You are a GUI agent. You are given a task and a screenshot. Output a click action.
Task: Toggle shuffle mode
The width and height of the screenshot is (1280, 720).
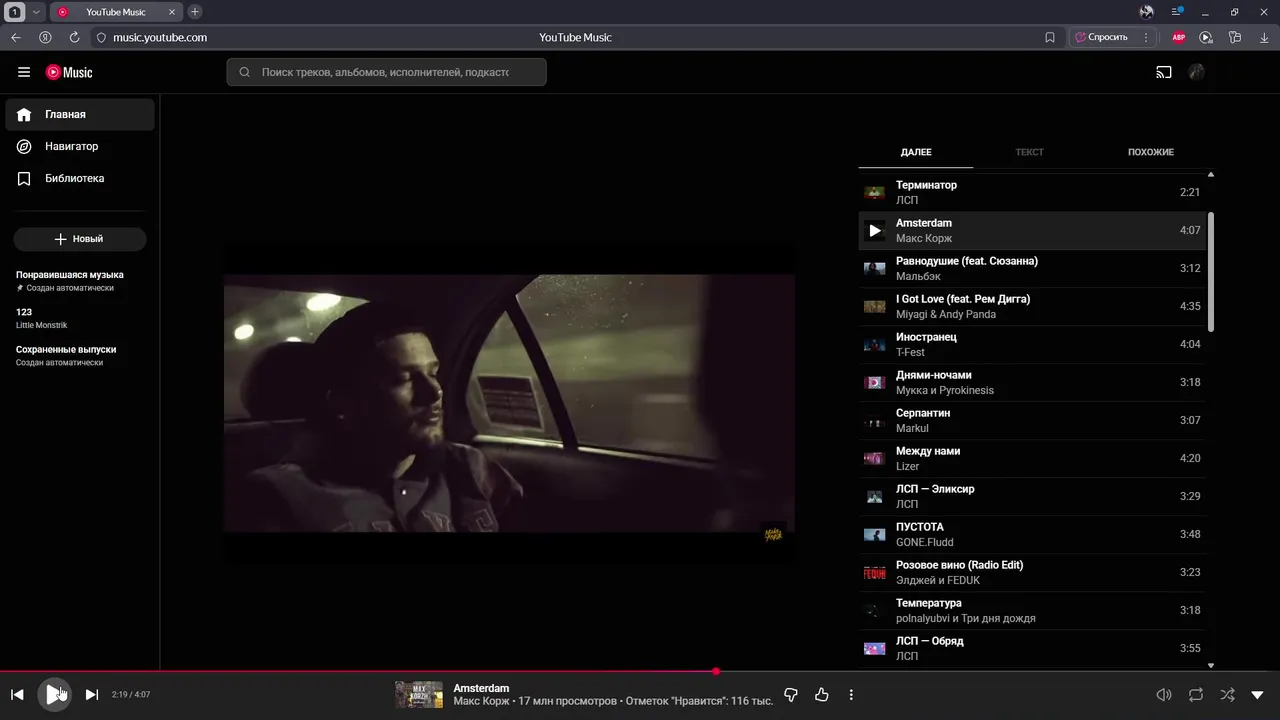[1227, 694]
